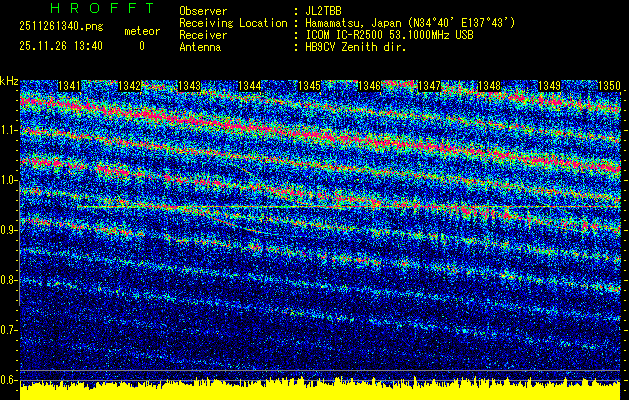
Task: Select the 0.9 frequency axis label
Action: (x=9, y=230)
